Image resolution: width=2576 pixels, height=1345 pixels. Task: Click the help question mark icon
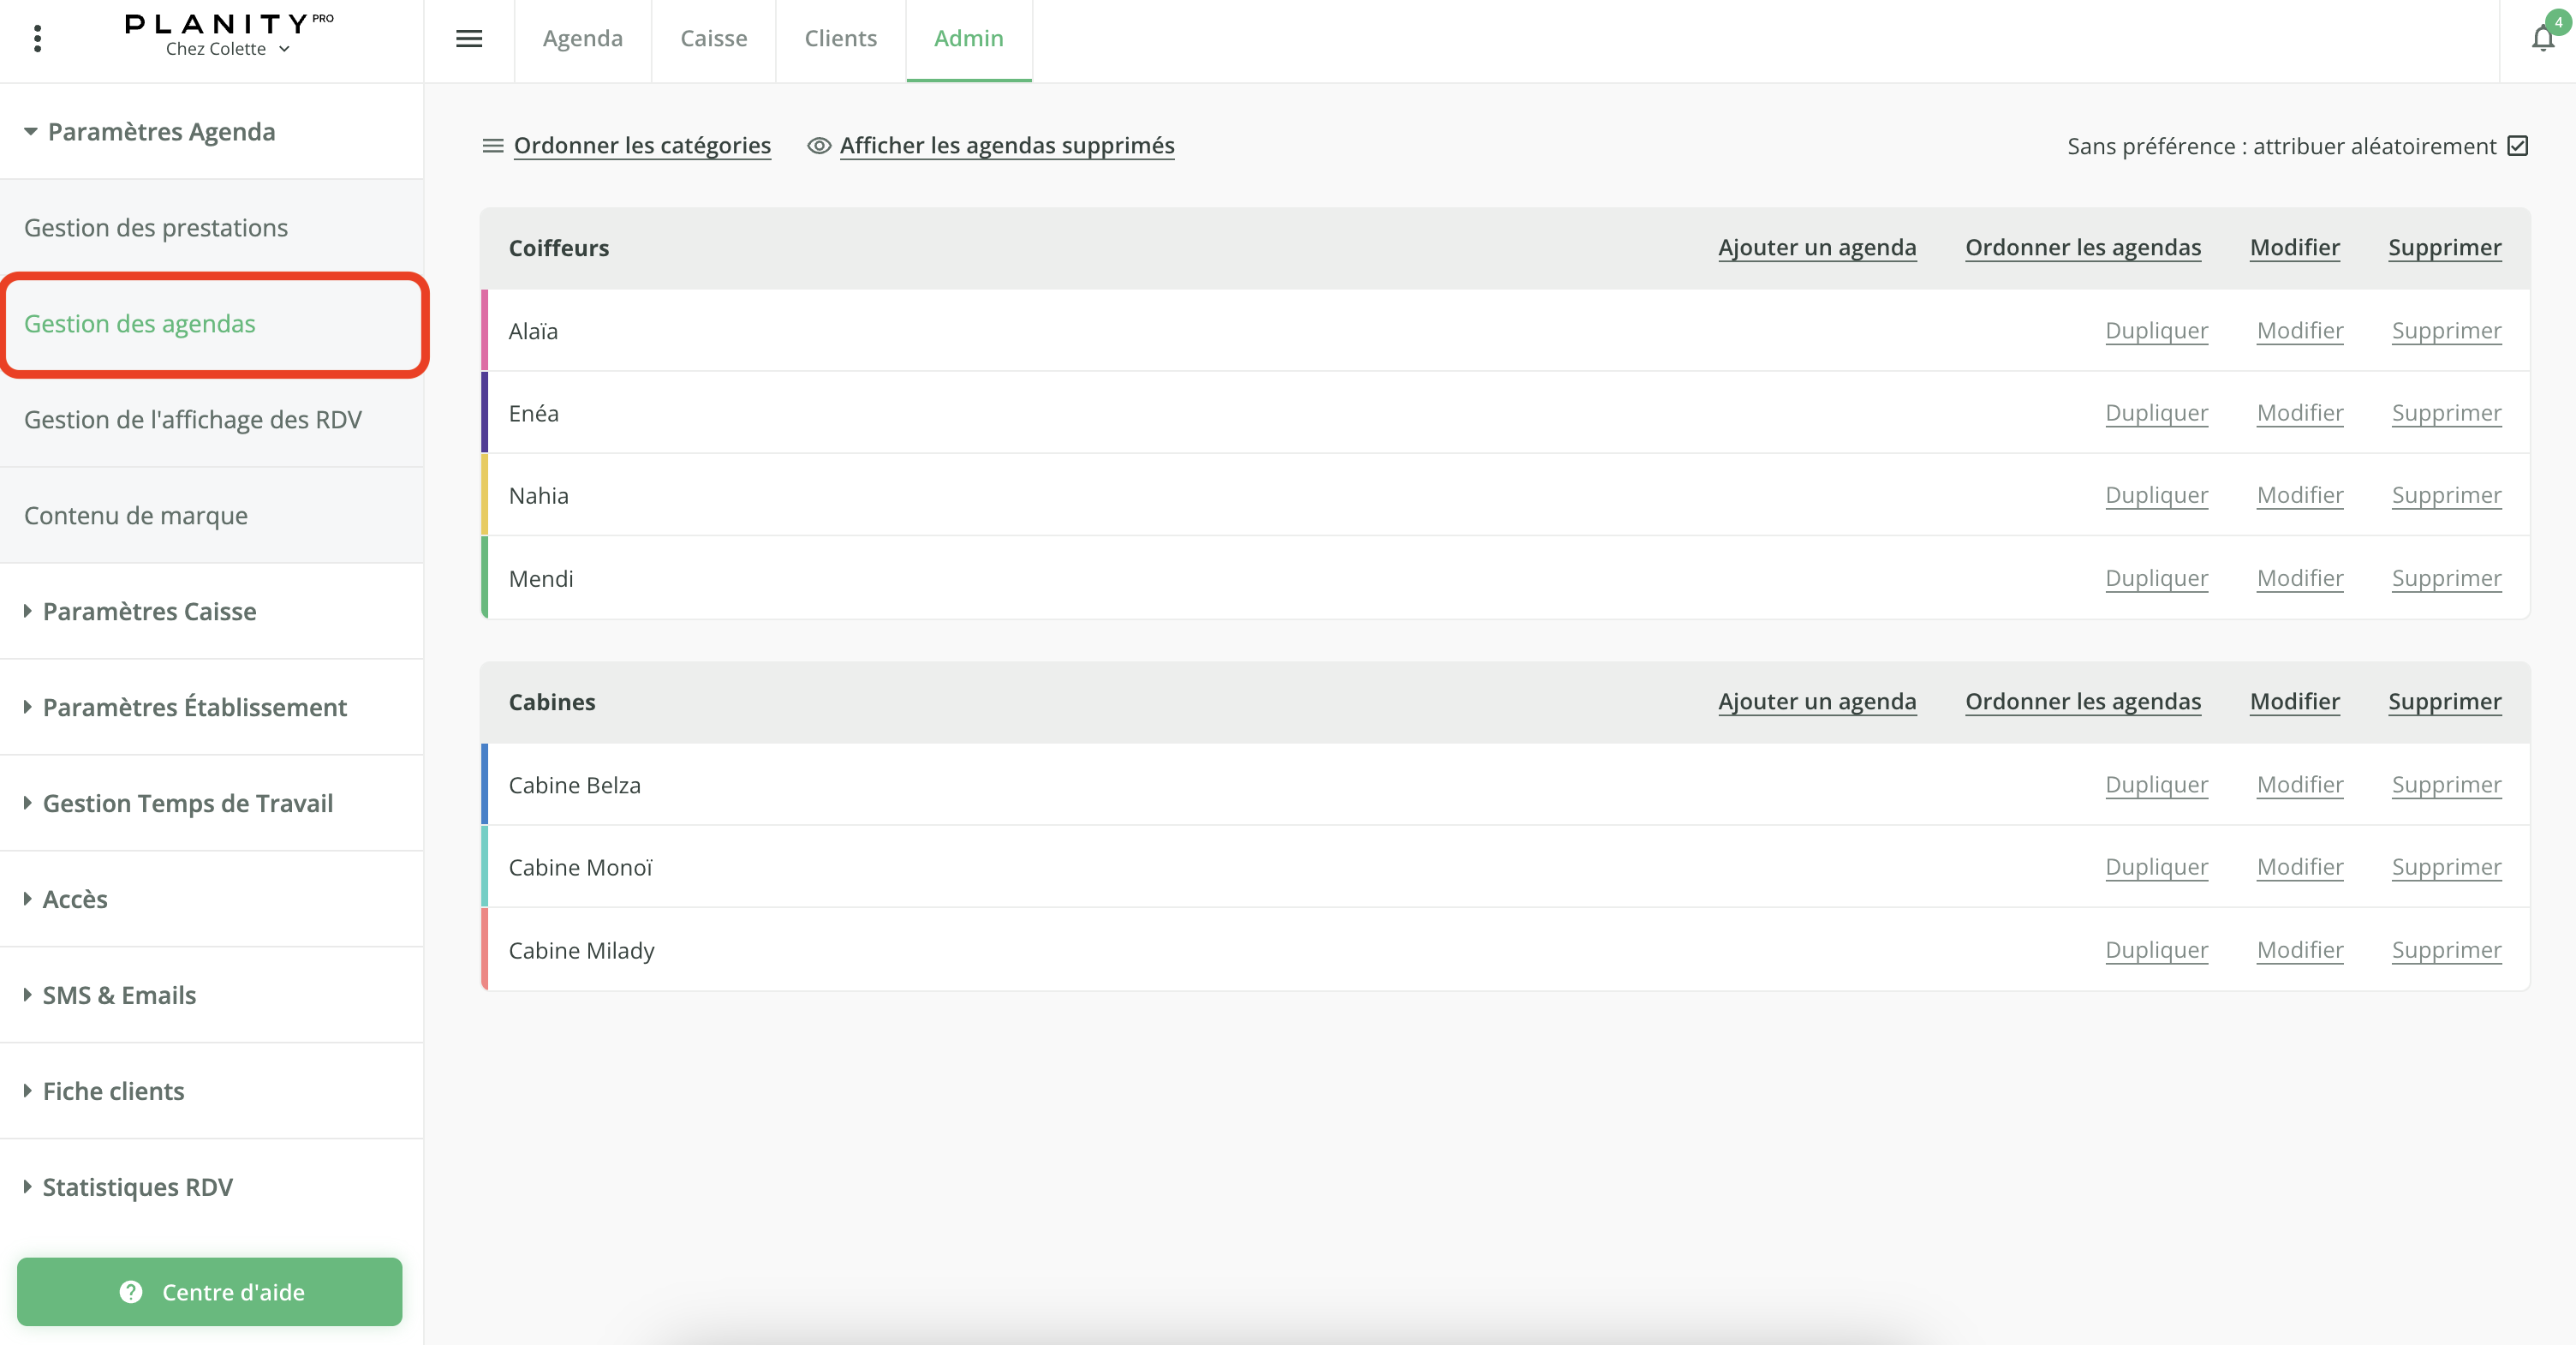click(x=131, y=1292)
